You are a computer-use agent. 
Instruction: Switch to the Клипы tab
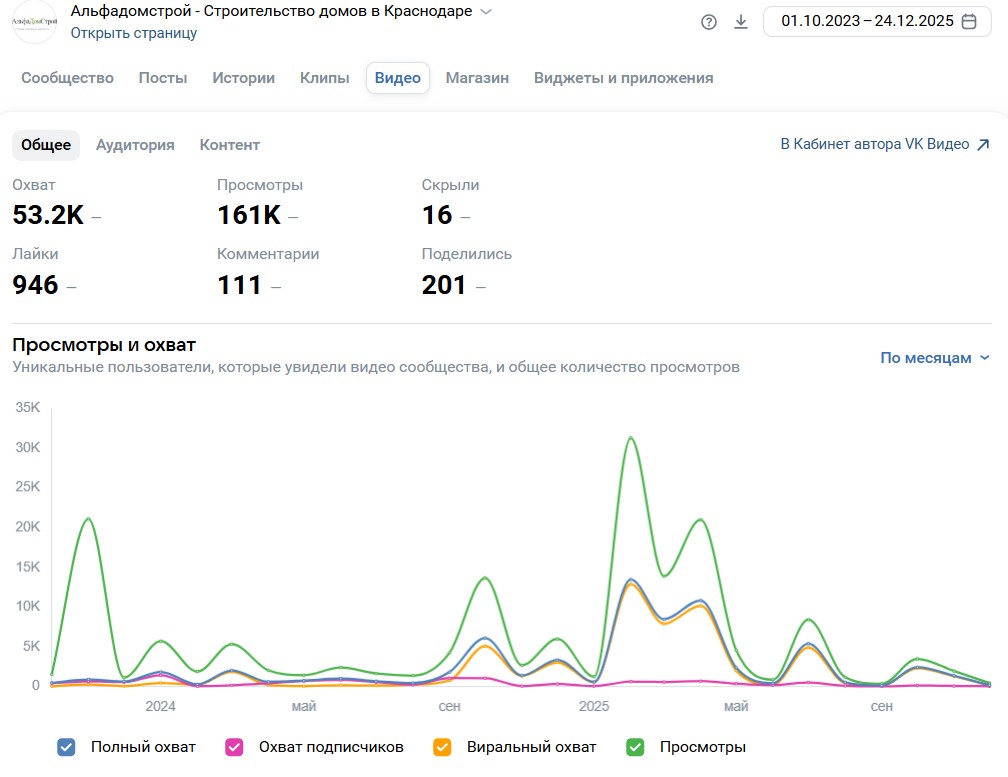click(x=324, y=78)
